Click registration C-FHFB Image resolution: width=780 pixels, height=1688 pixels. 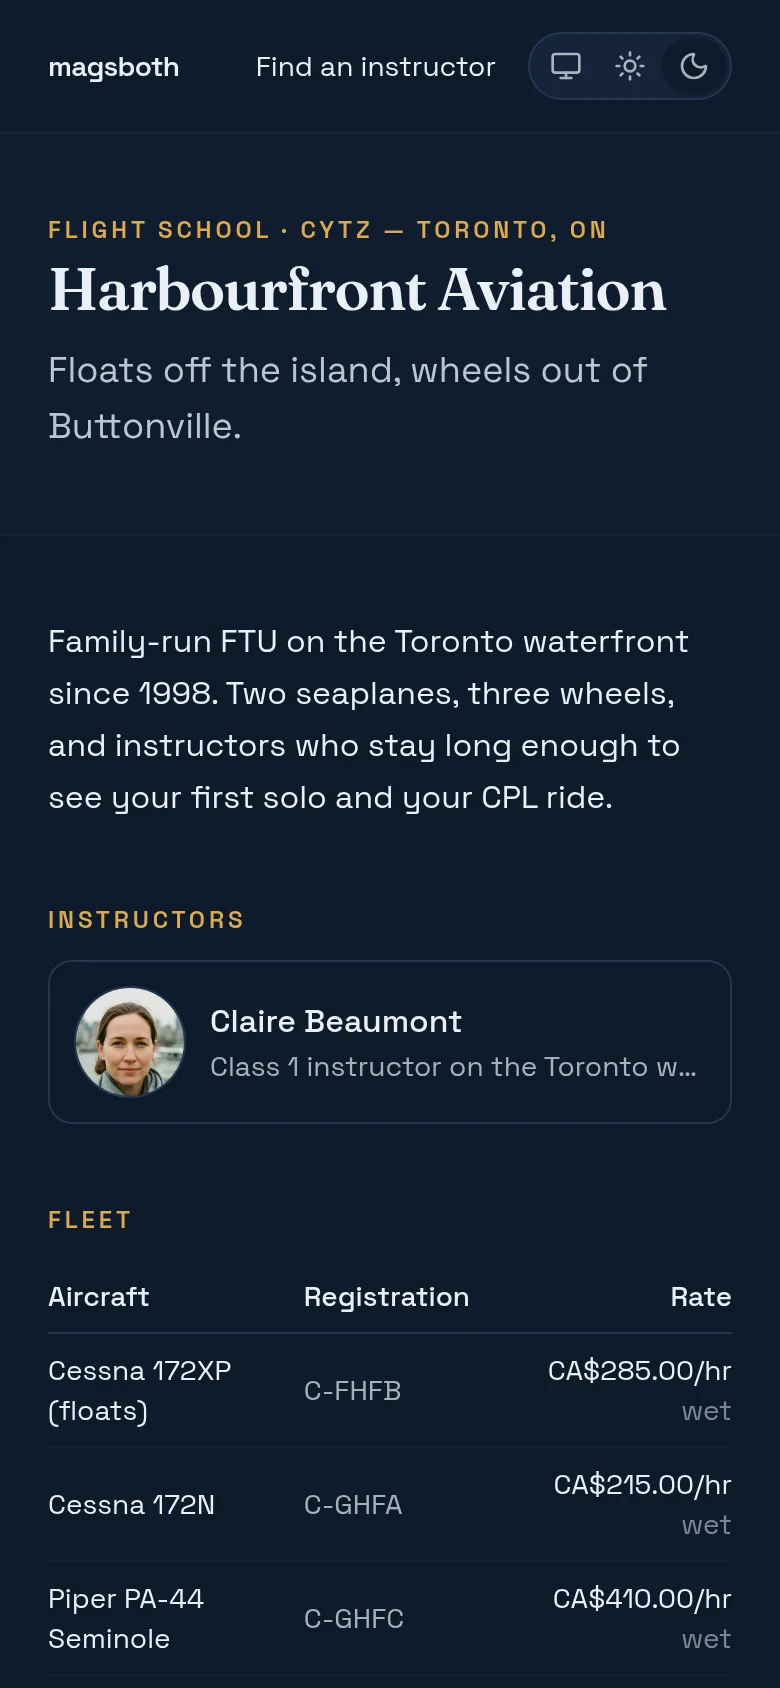pos(353,1391)
